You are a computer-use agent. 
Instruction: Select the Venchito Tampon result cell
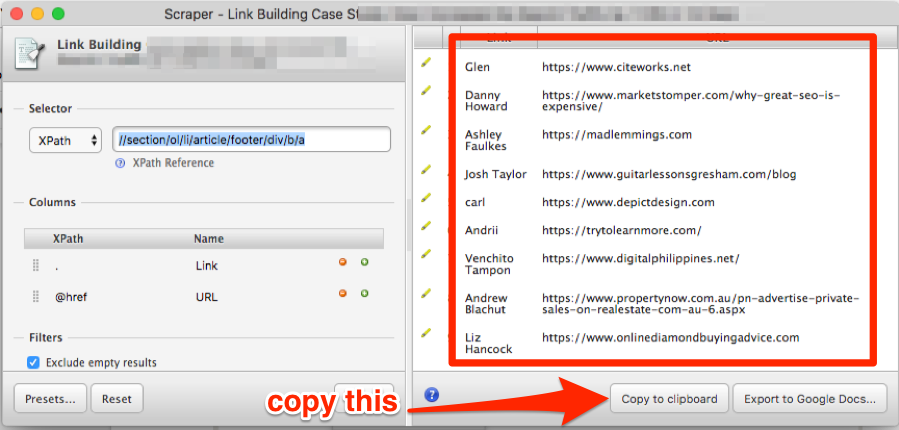pyautogui.click(x=489, y=264)
